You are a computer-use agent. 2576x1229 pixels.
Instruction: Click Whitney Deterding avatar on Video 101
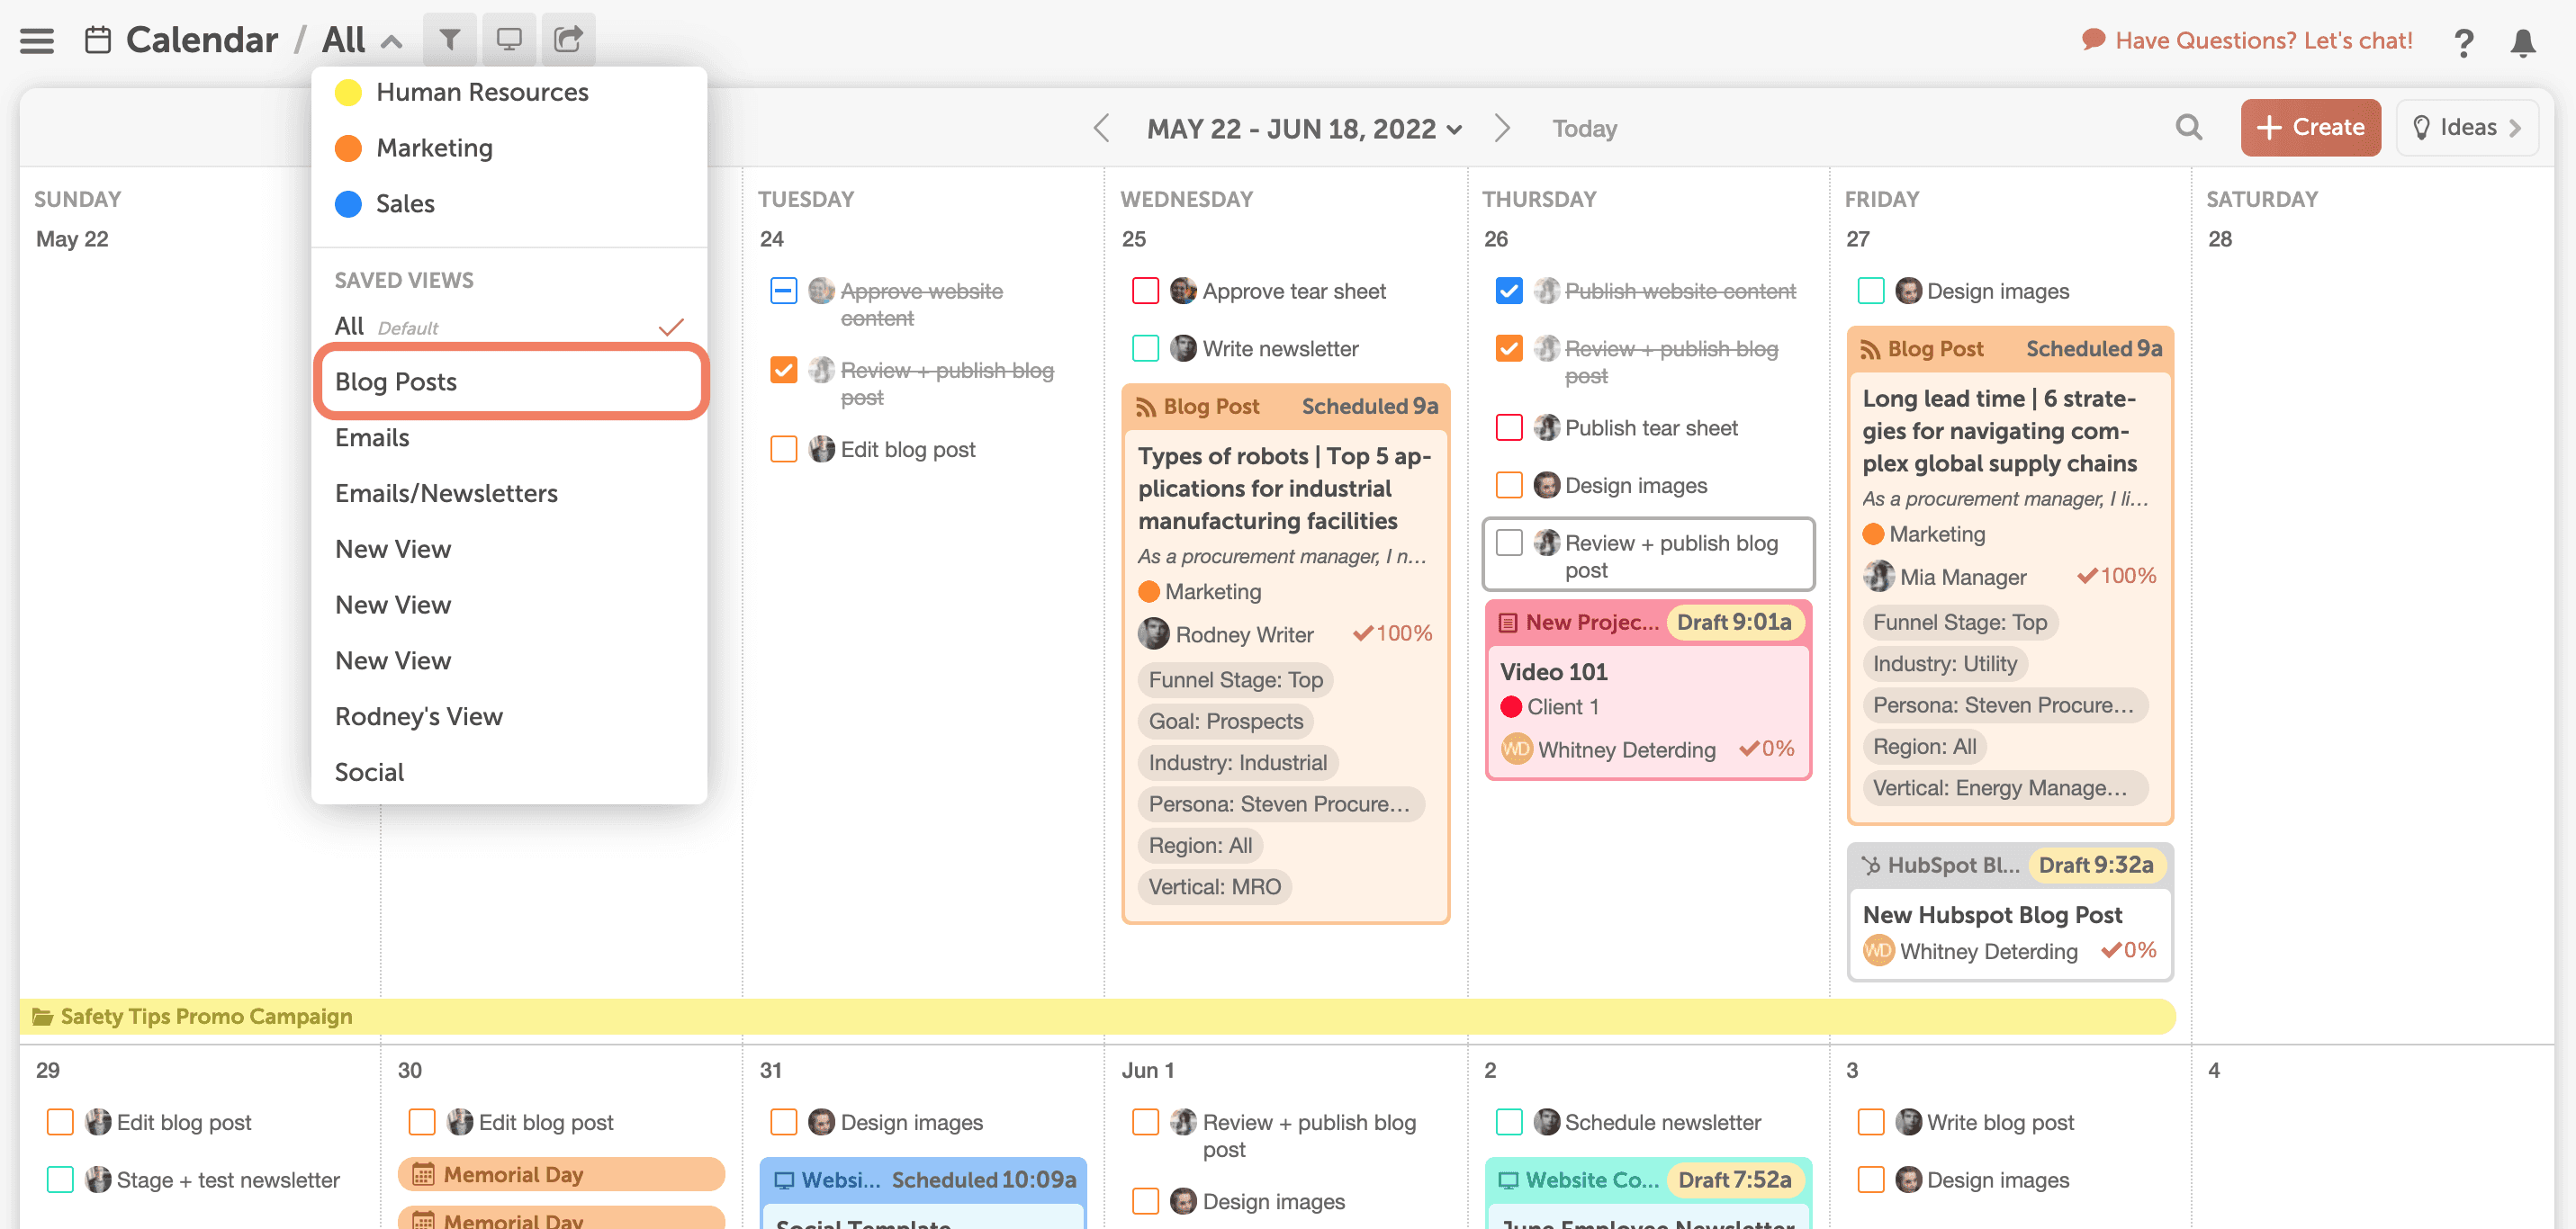(x=1516, y=749)
